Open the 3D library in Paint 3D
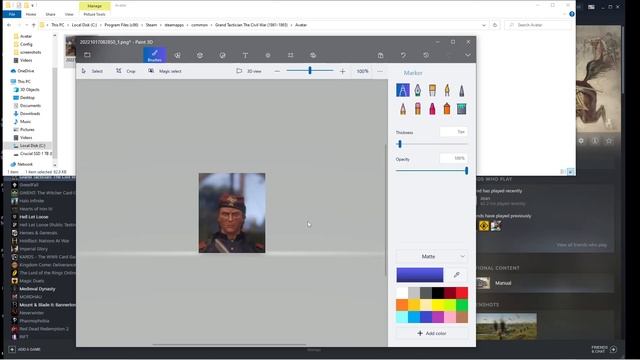Image resolution: width=640 pixels, height=360 pixels. [x=313, y=55]
